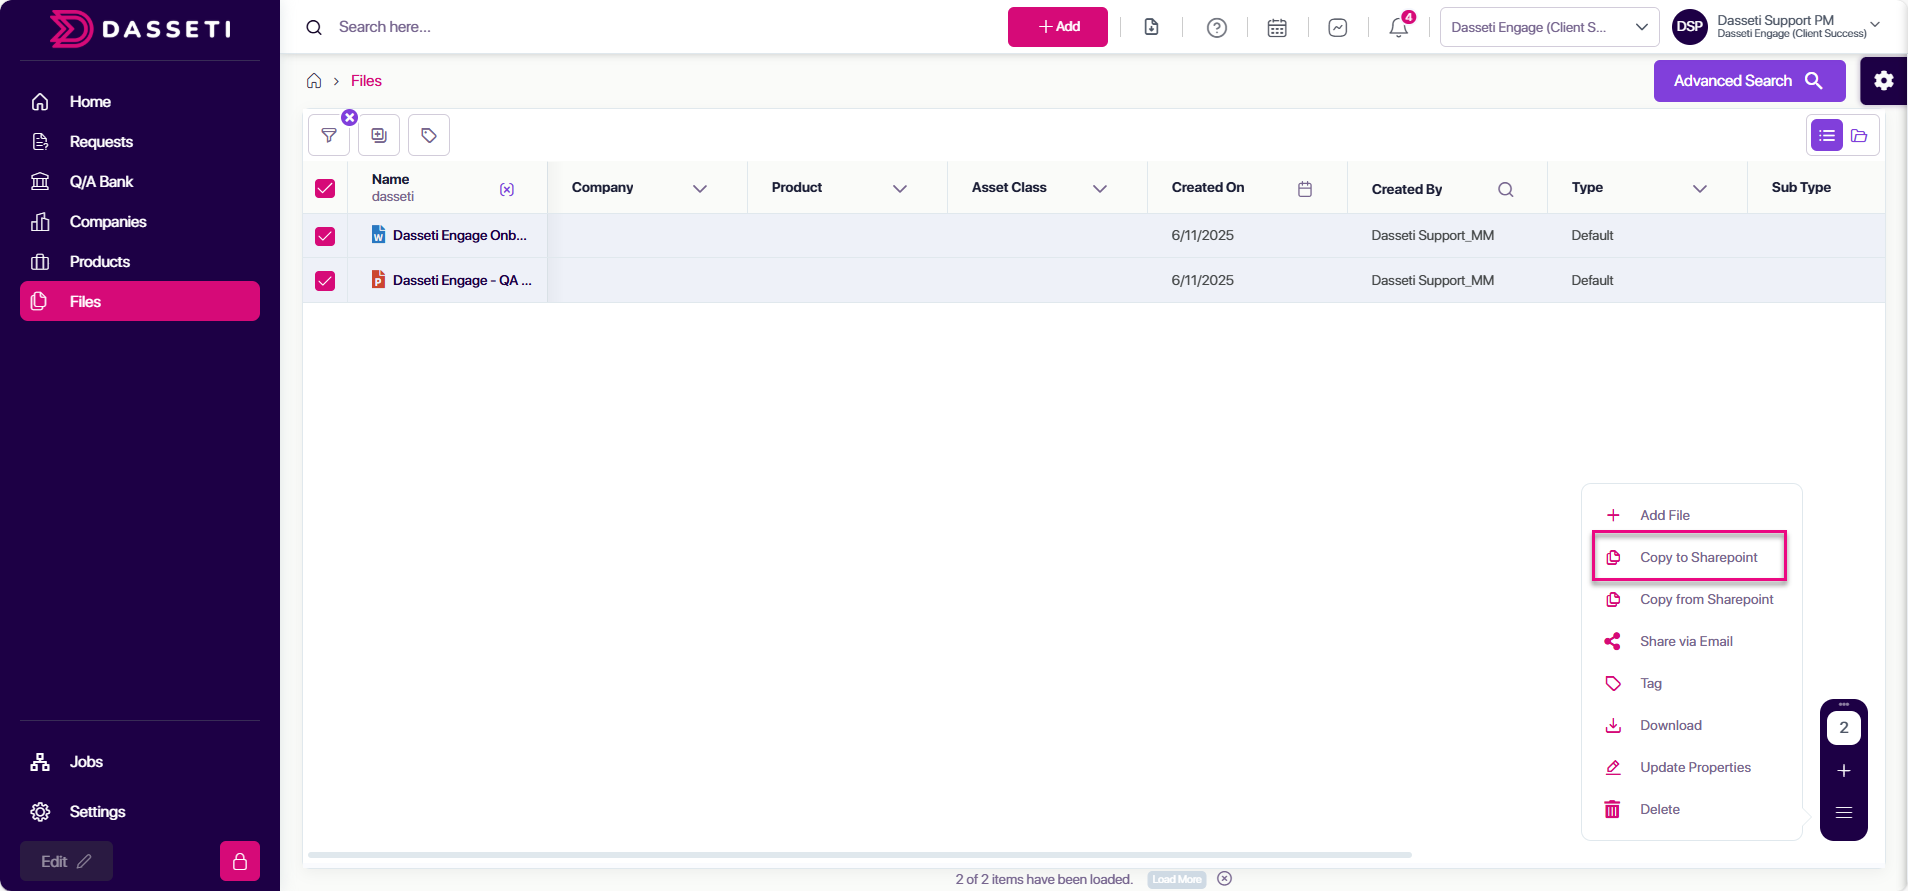Dismiss the items loaded status message
The width and height of the screenshot is (1908, 891).
coord(1225,879)
